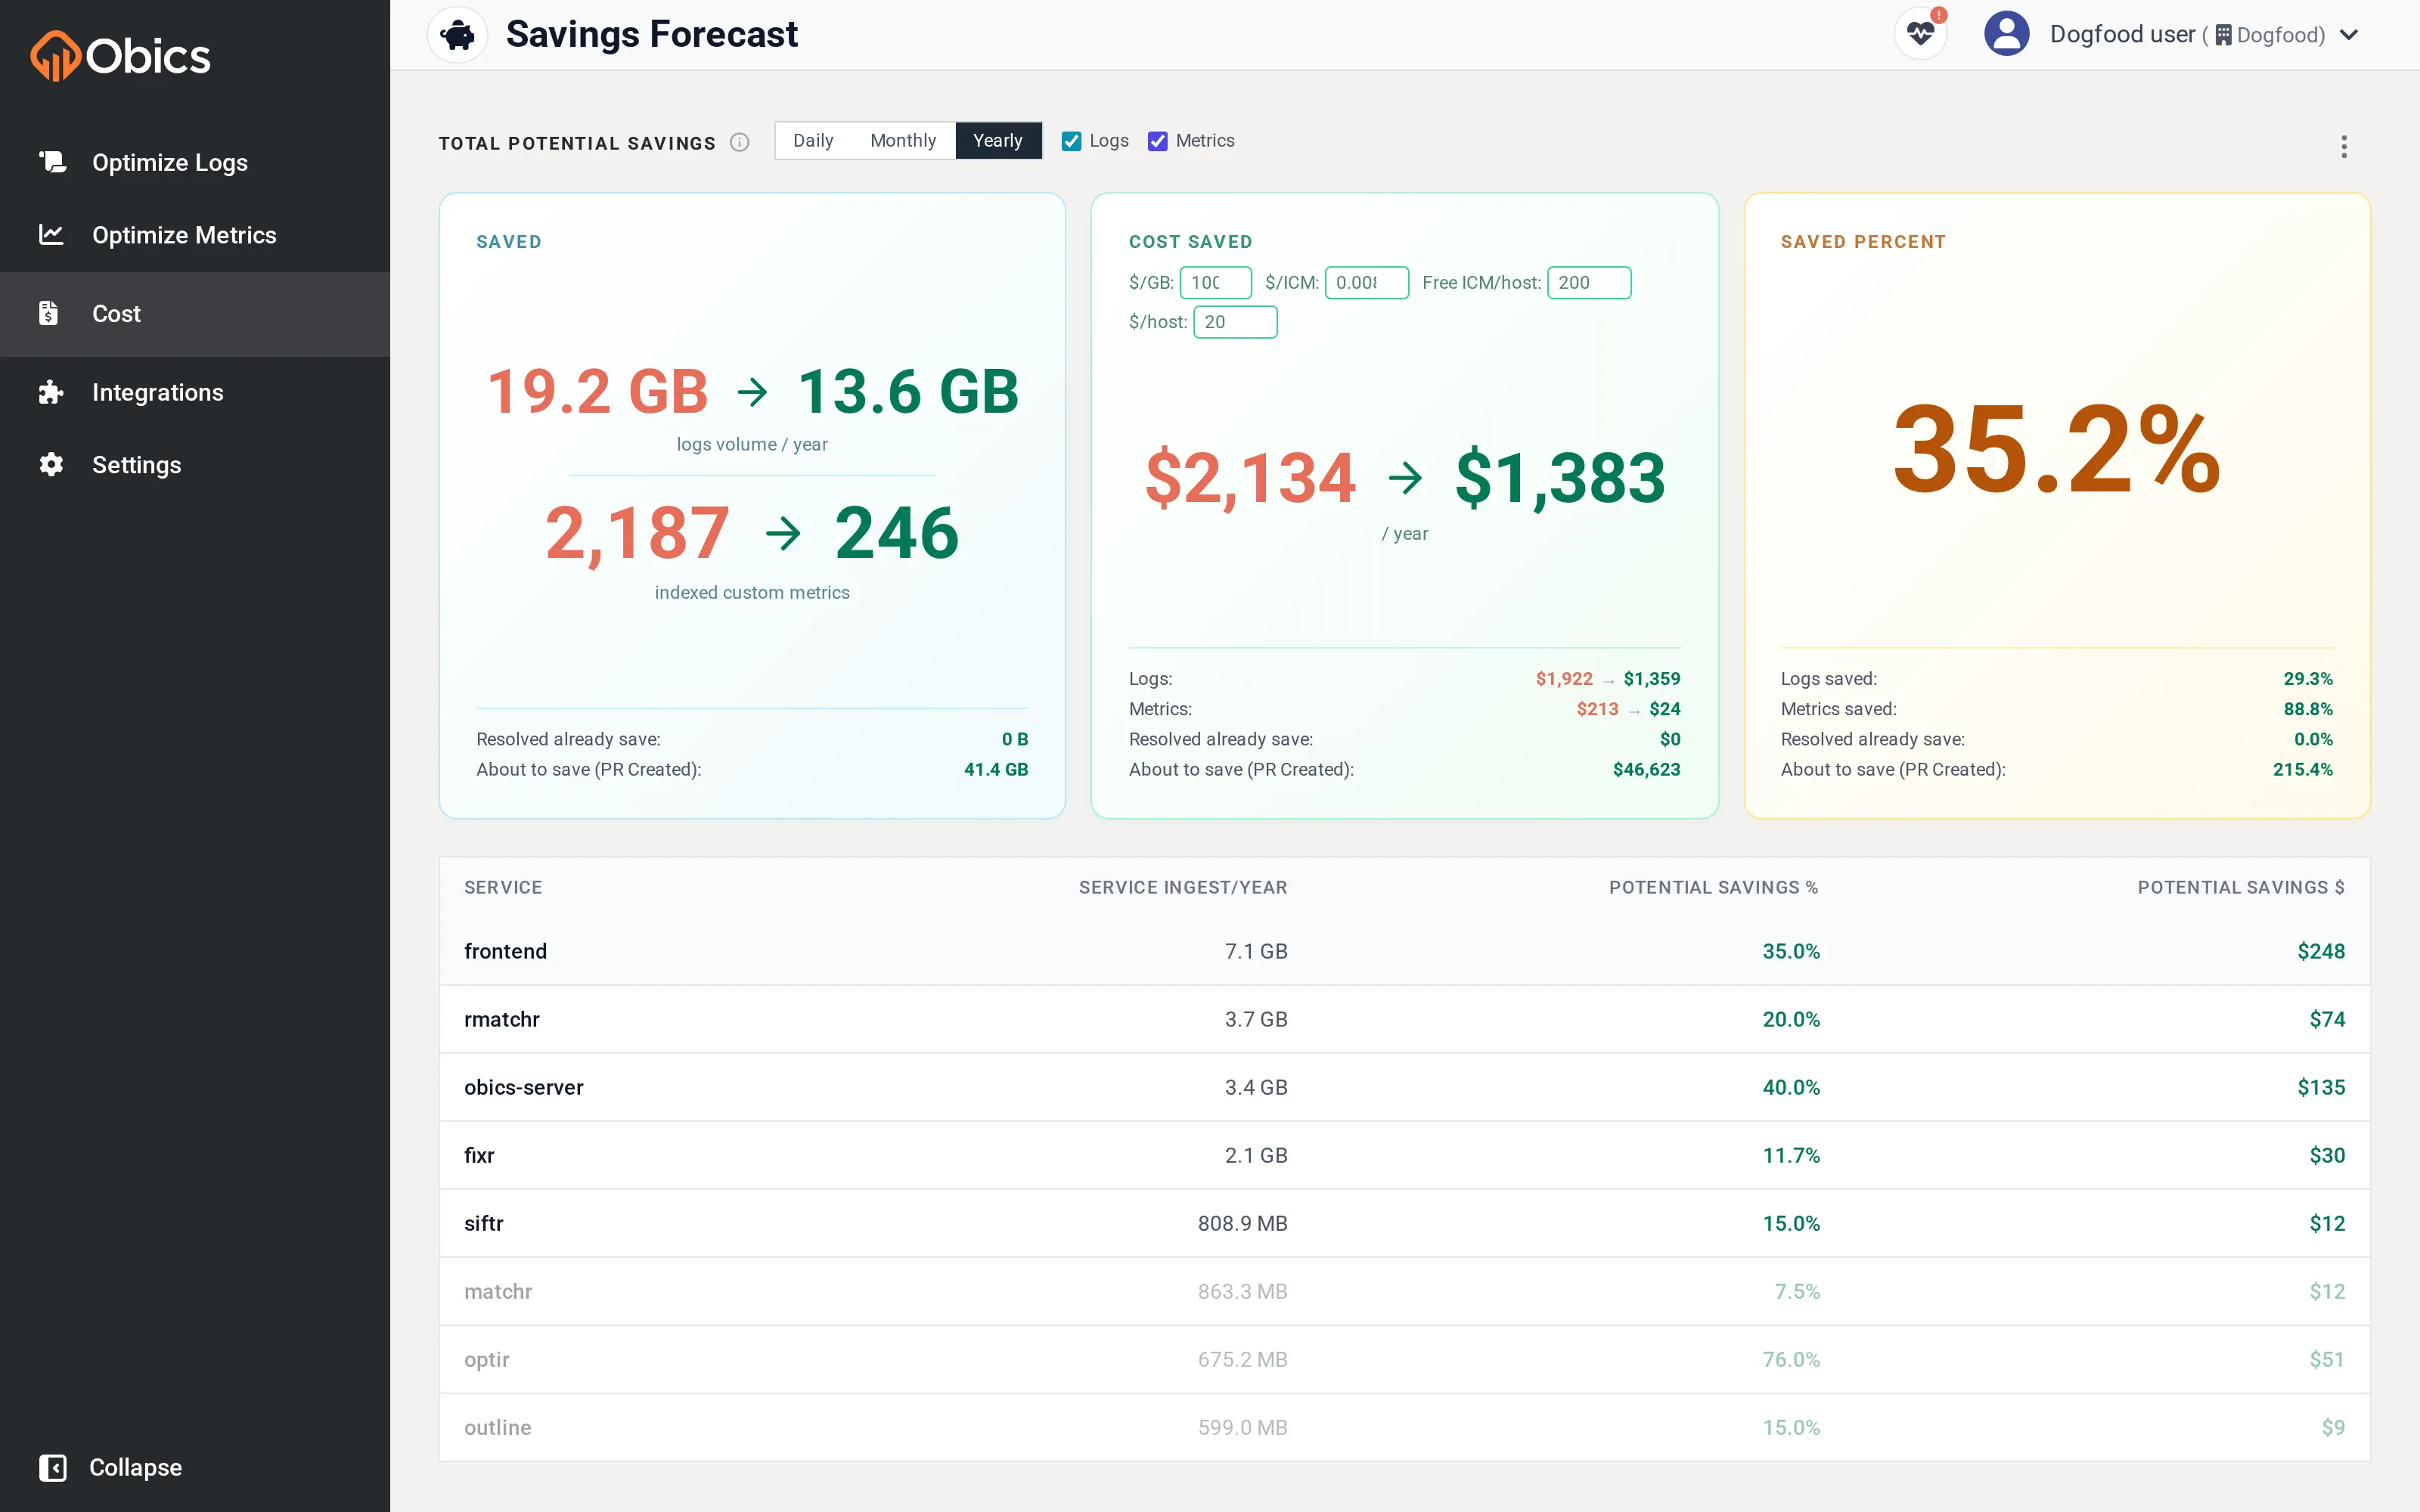Click the Settings gear icon
This screenshot has width=2420, height=1512.
tap(51, 464)
